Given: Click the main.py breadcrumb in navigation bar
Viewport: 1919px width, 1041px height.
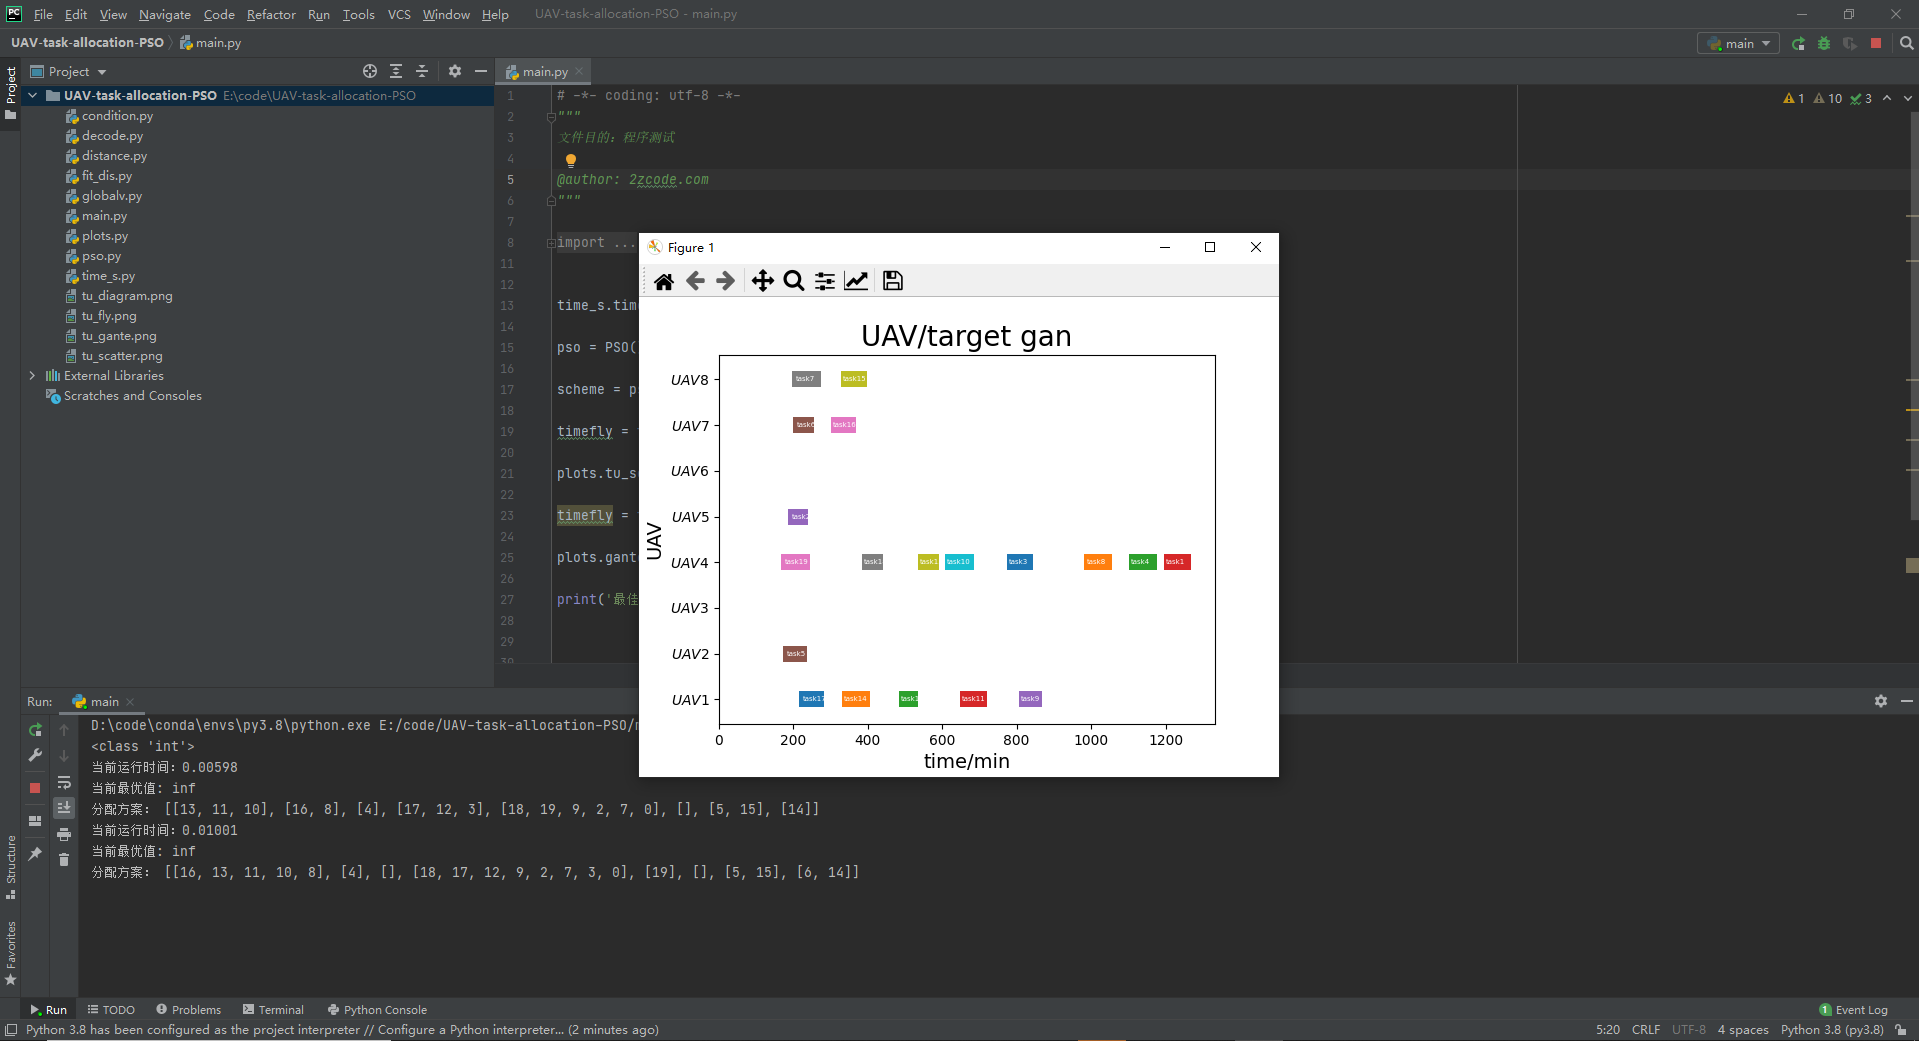Looking at the screenshot, I should point(210,43).
